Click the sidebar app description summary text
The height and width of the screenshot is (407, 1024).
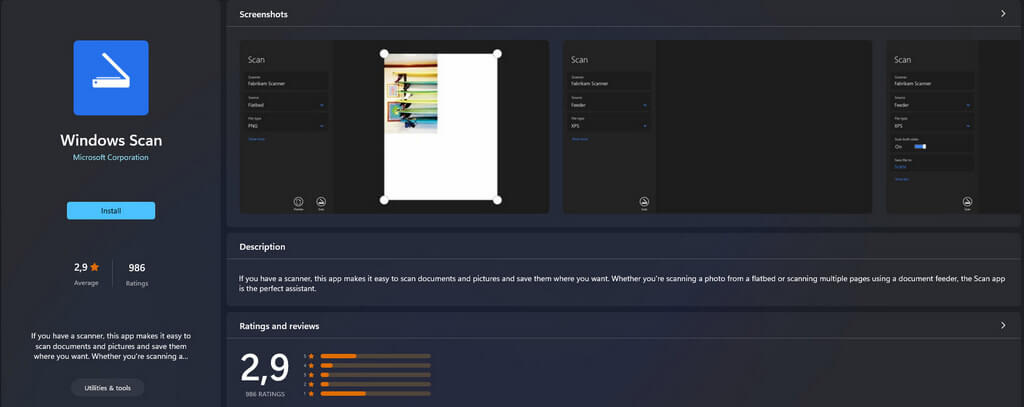pos(111,346)
